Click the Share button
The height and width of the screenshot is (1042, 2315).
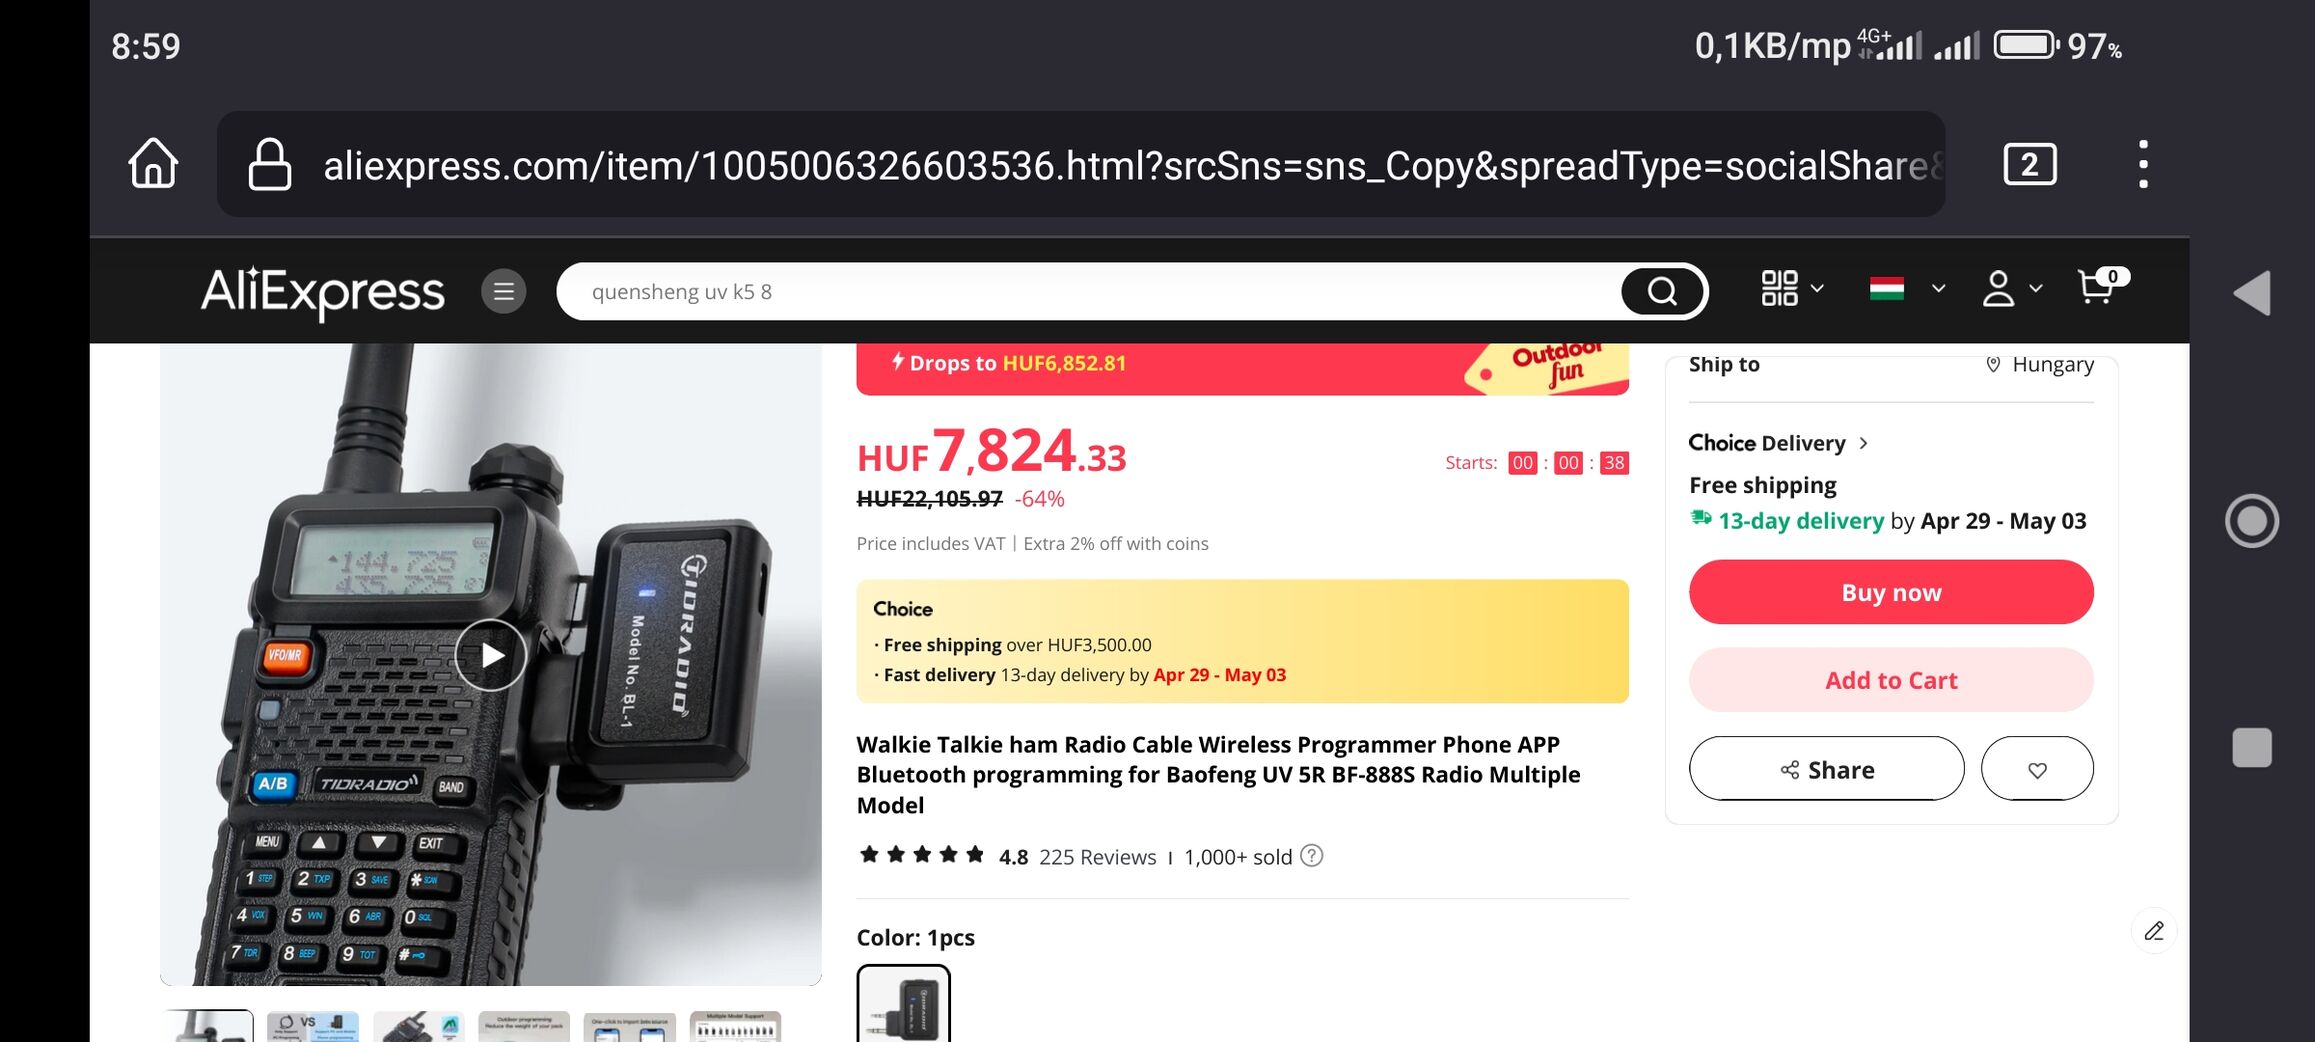pos(1826,769)
